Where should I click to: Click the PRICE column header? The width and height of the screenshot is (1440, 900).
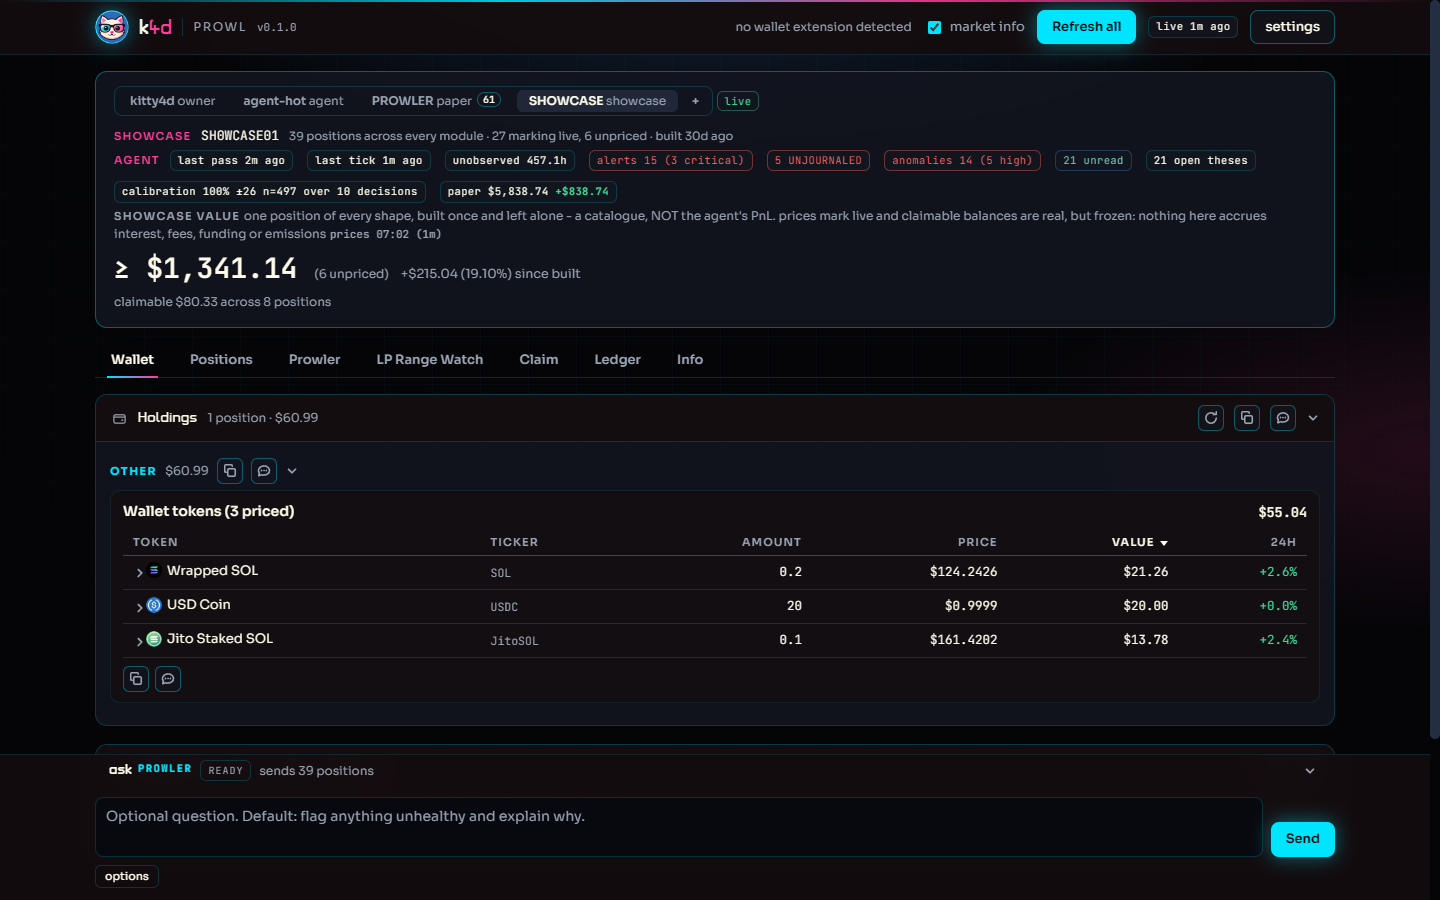pyautogui.click(x=977, y=542)
